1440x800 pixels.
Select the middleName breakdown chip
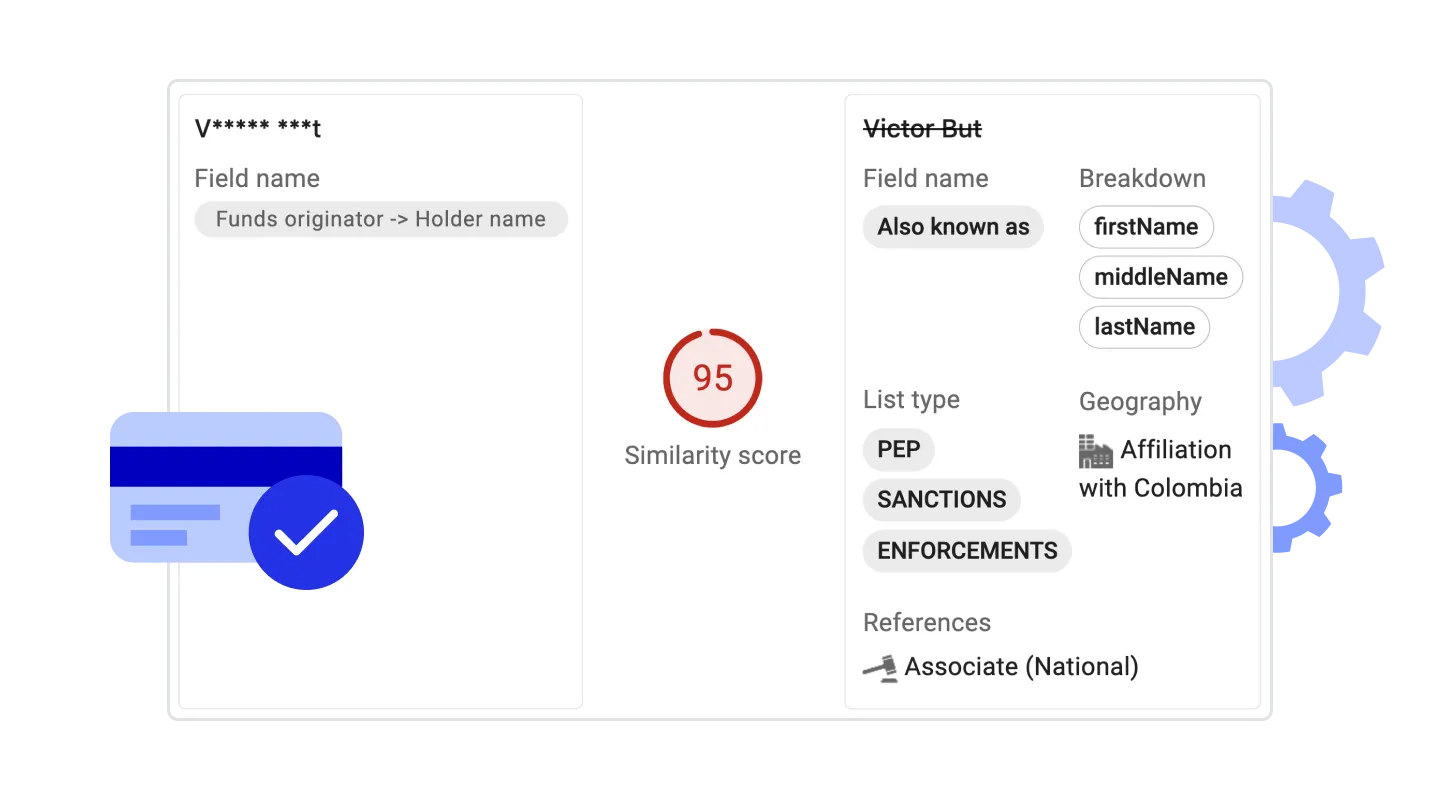(1160, 277)
